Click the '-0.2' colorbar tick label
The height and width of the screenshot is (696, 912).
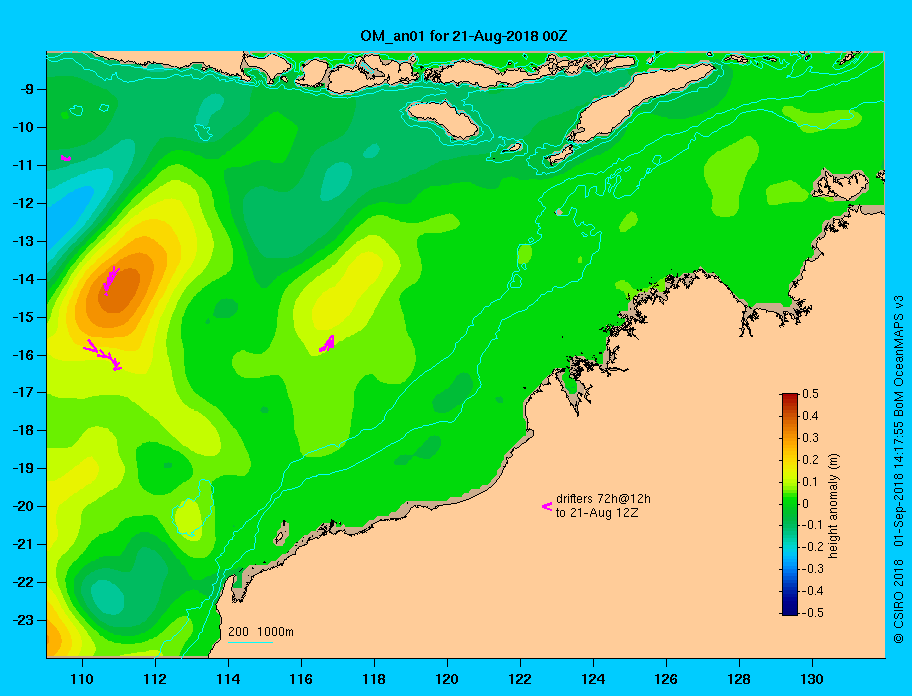pos(813,547)
